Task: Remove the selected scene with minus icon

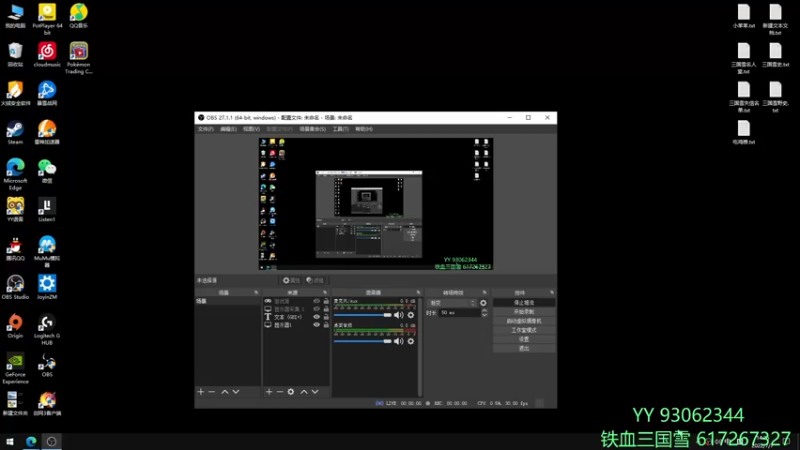Action: 212,392
